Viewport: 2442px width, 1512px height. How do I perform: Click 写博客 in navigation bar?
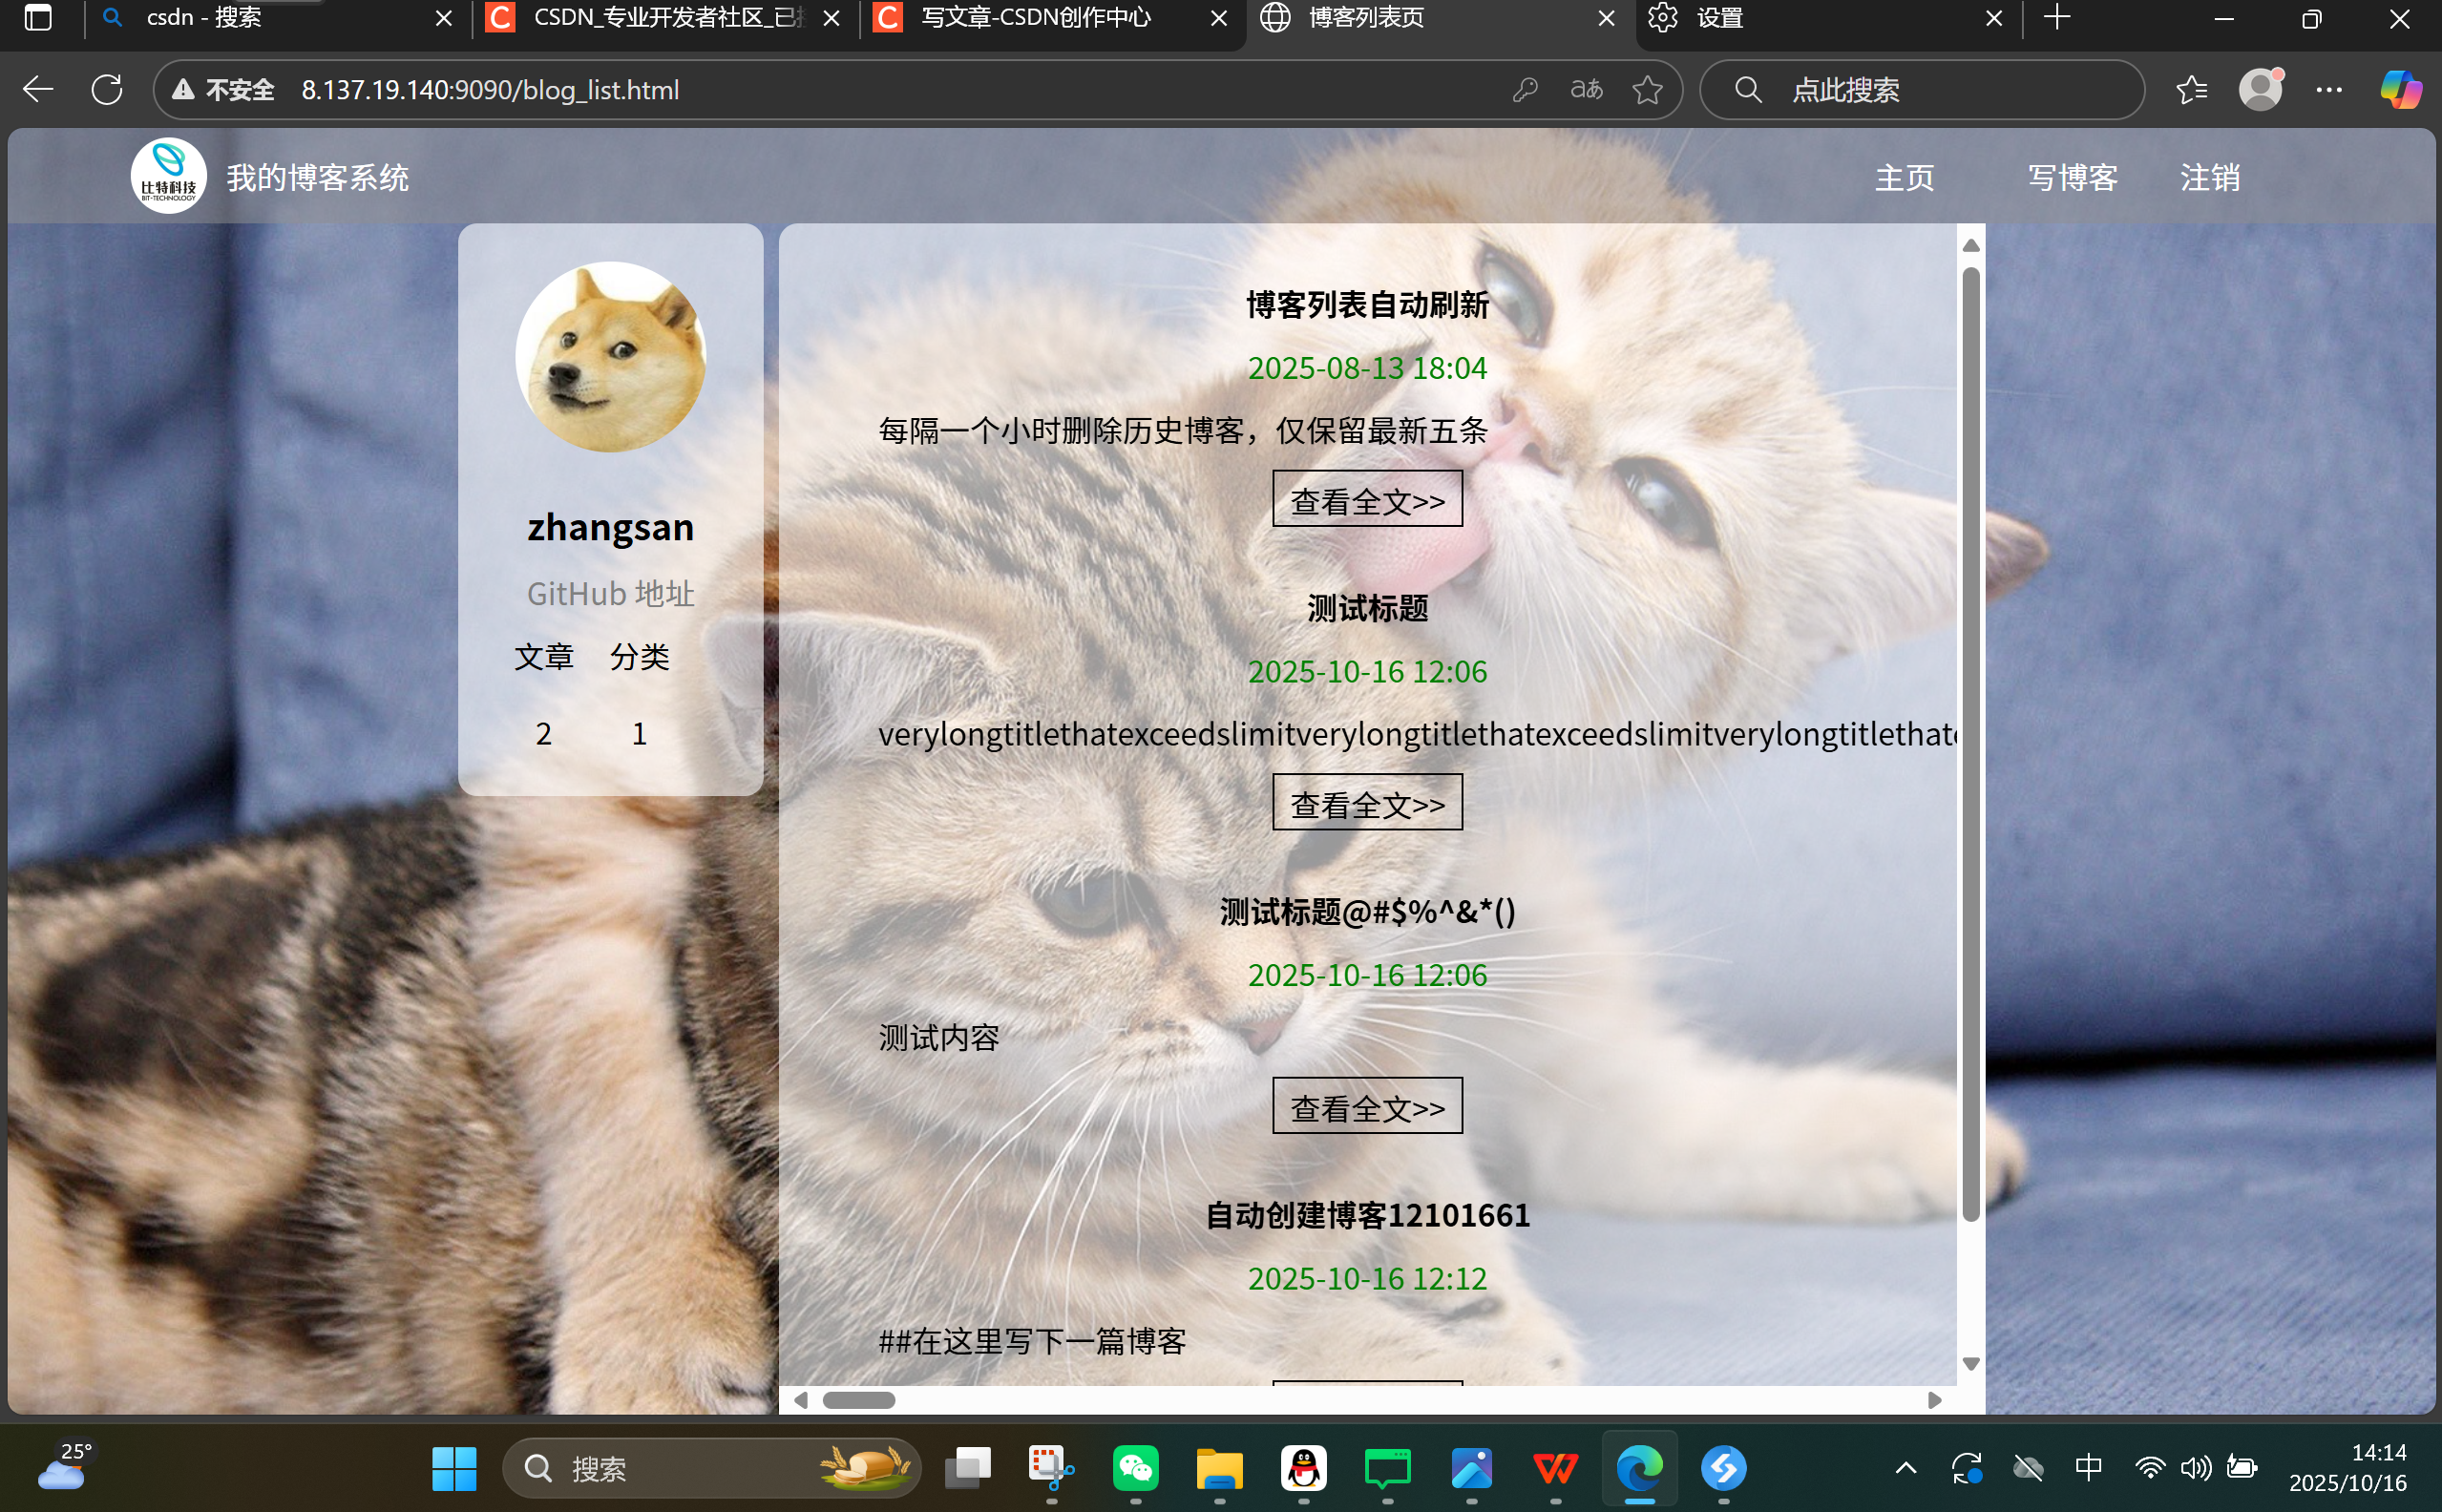click(2072, 178)
